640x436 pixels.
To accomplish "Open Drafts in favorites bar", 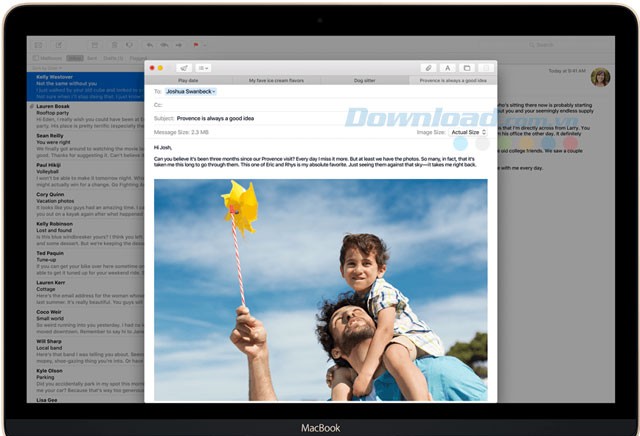I will click(x=113, y=58).
